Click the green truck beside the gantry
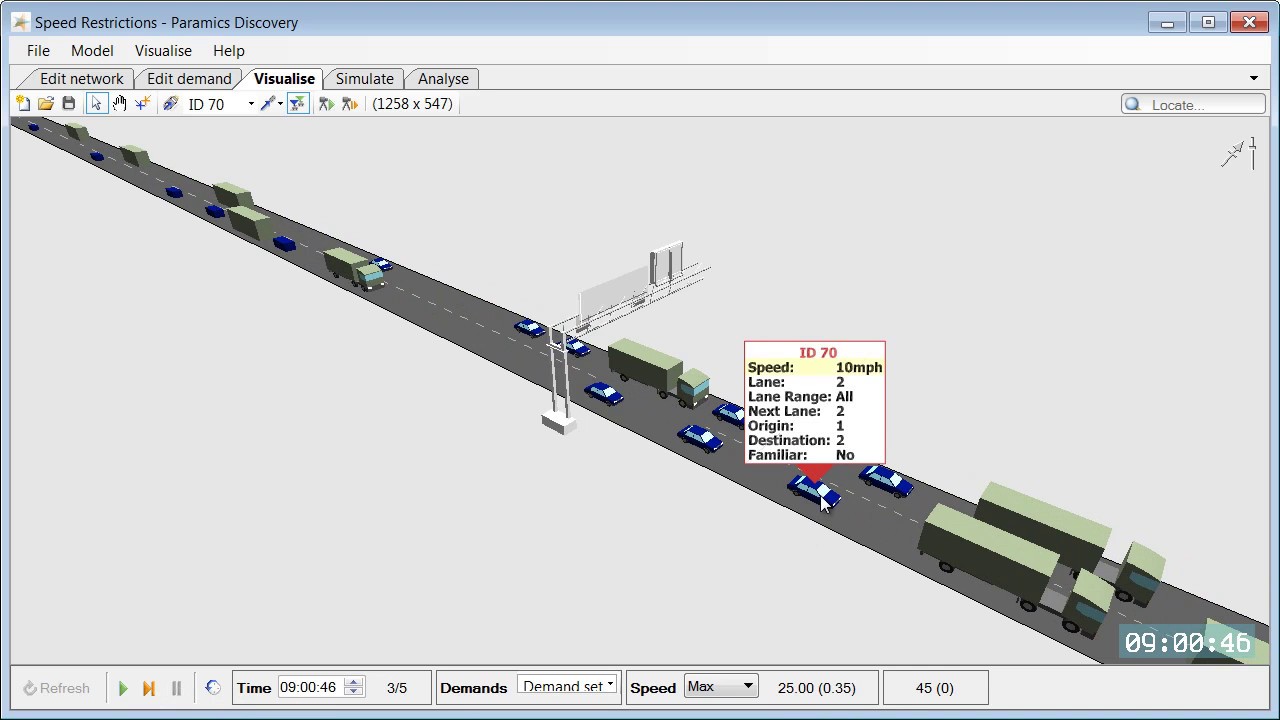 tap(658, 372)
